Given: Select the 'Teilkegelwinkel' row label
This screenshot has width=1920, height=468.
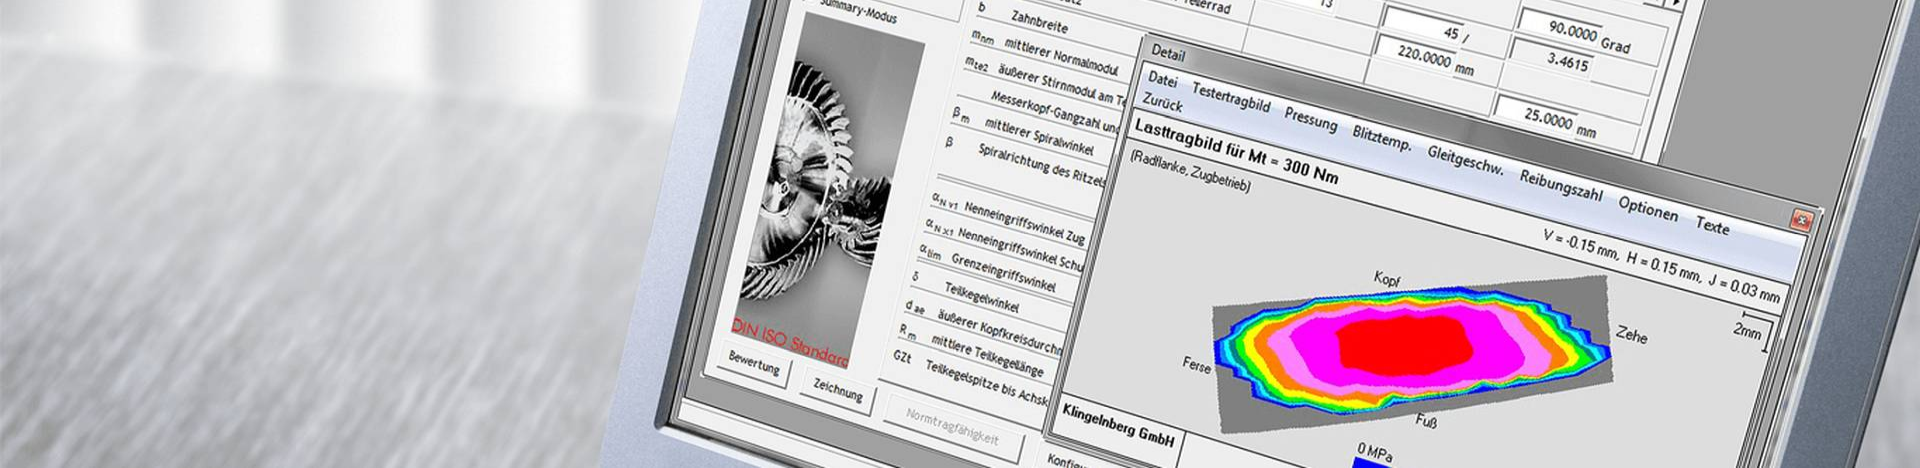Looking at the screenshot, I should 981,296.
